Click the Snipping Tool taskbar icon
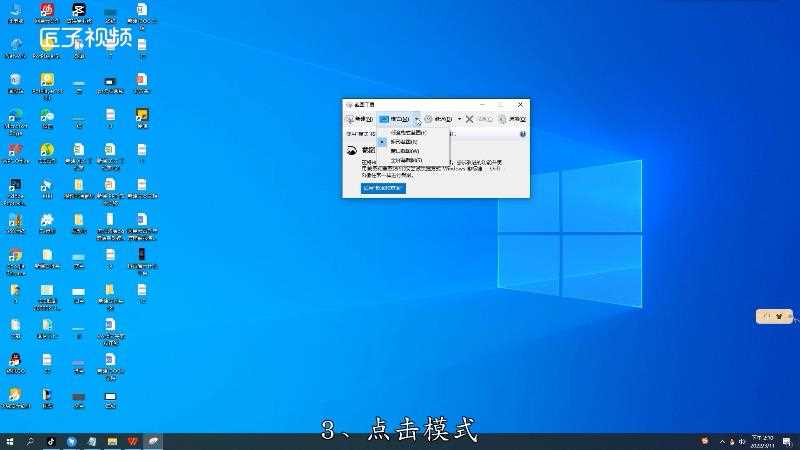 pyautogui.click(x=153, y=442)
